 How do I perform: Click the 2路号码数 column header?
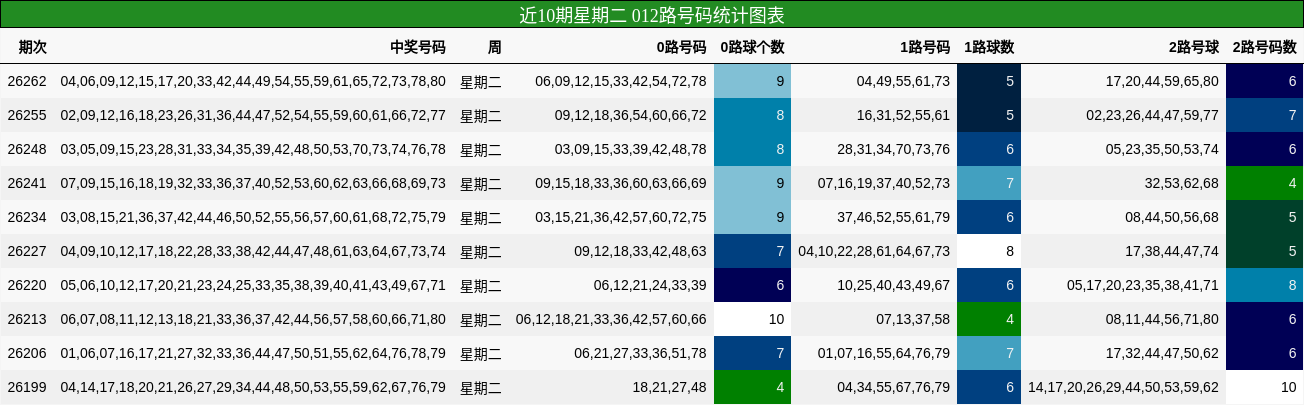pyautogui.click(x=1264, y=47)
